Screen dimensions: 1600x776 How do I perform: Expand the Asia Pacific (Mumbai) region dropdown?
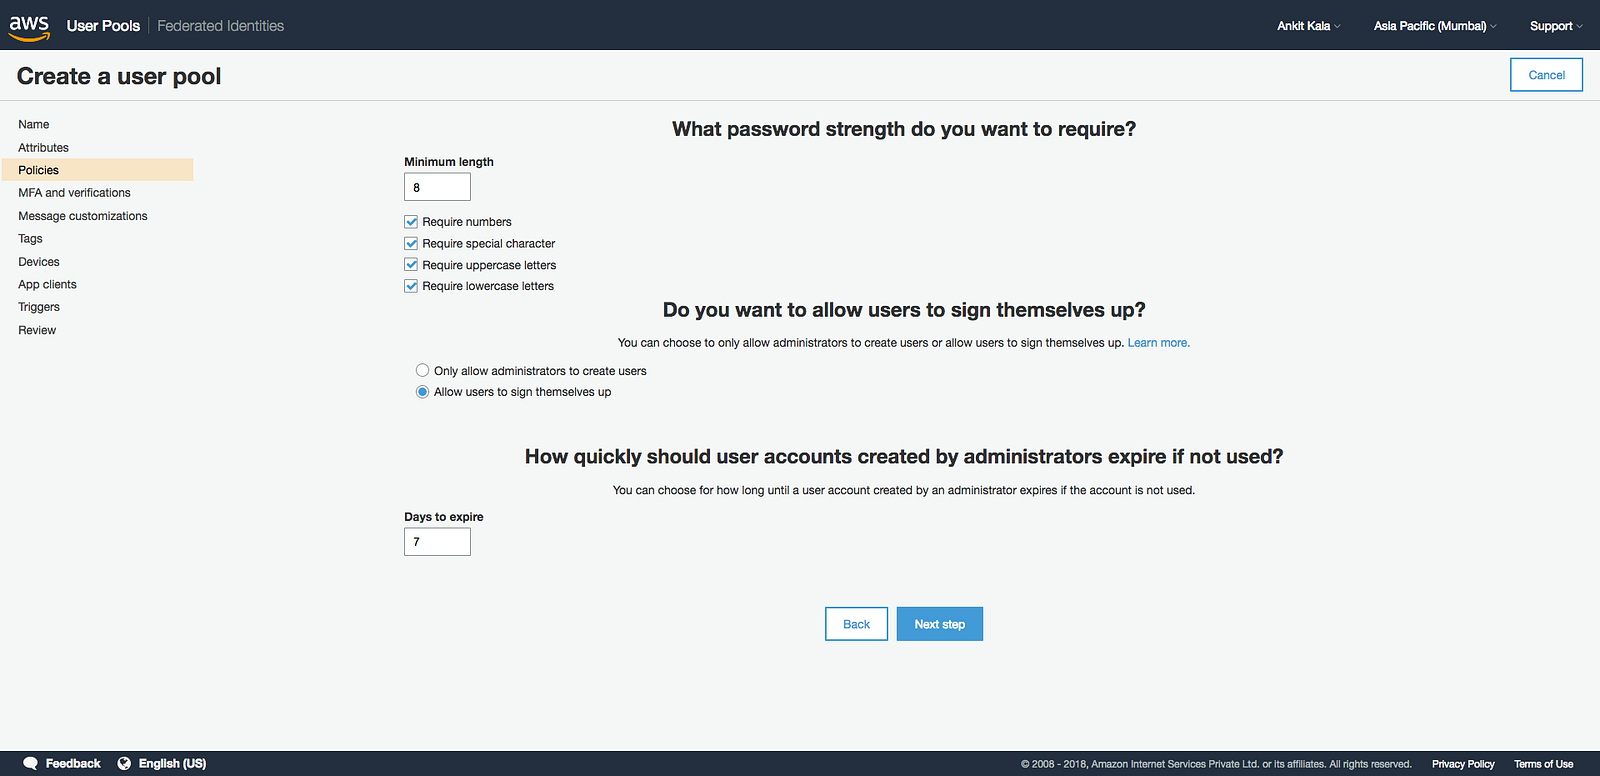[1434, 26]
